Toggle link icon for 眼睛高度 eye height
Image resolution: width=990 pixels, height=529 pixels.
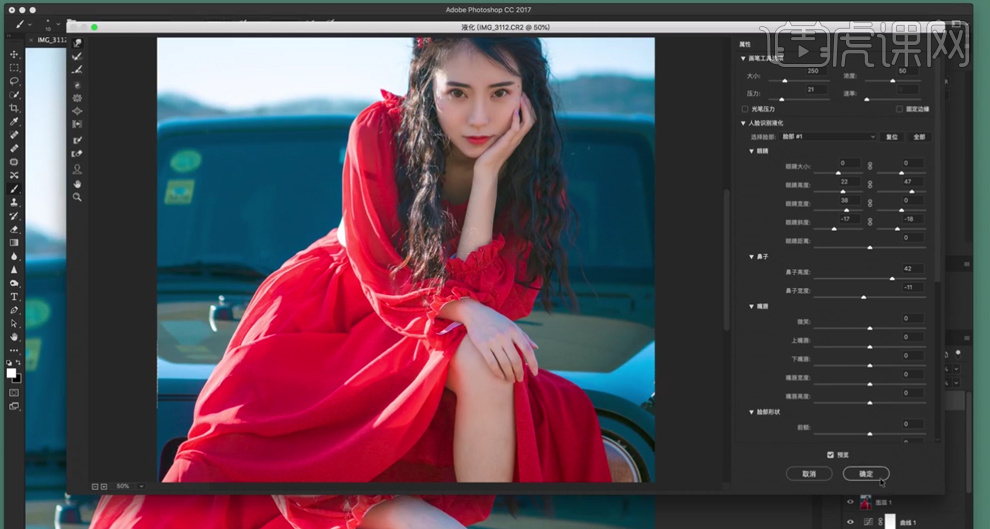click(x=869, y=185)
